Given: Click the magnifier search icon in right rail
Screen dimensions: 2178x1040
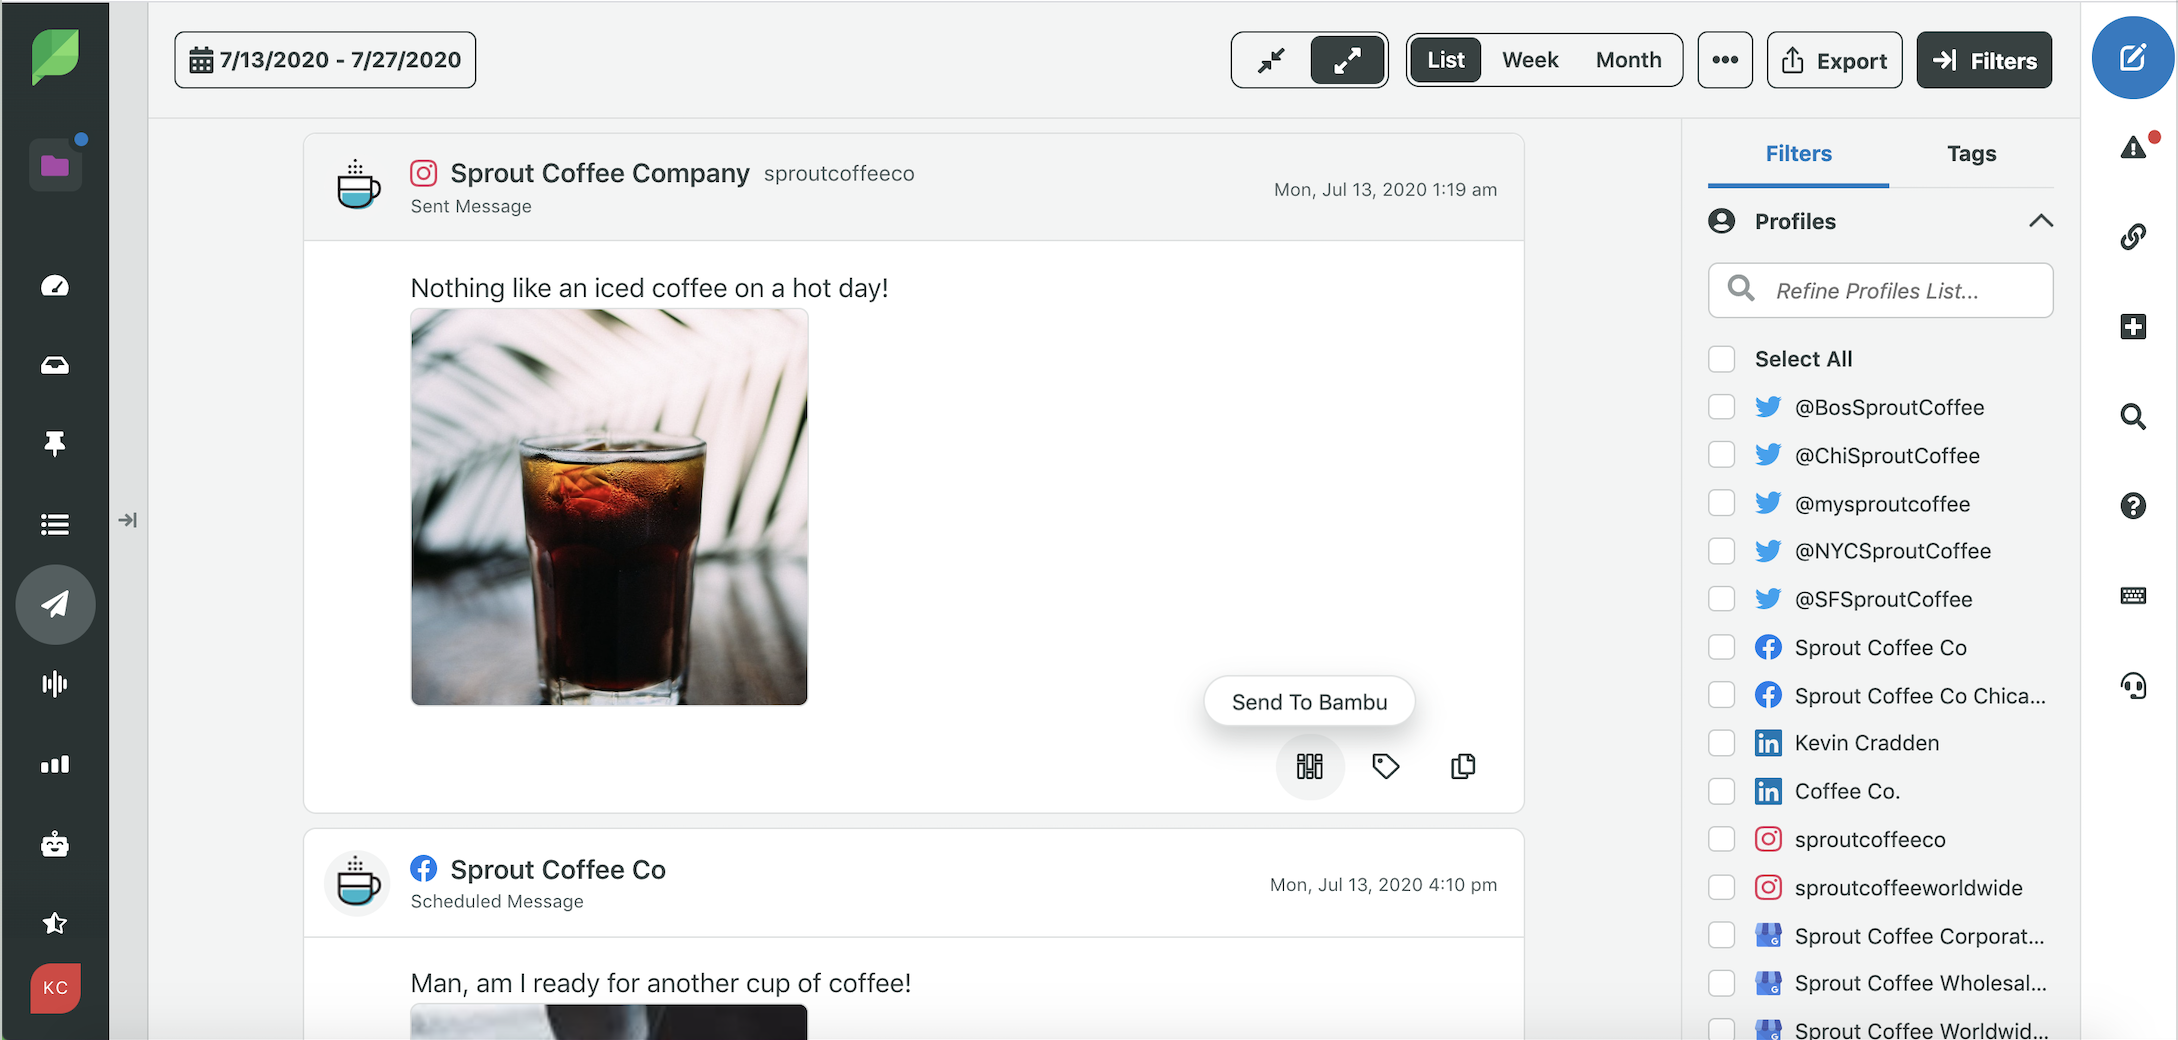Looking at the screenshot, I should click(x=2133, y=416).
